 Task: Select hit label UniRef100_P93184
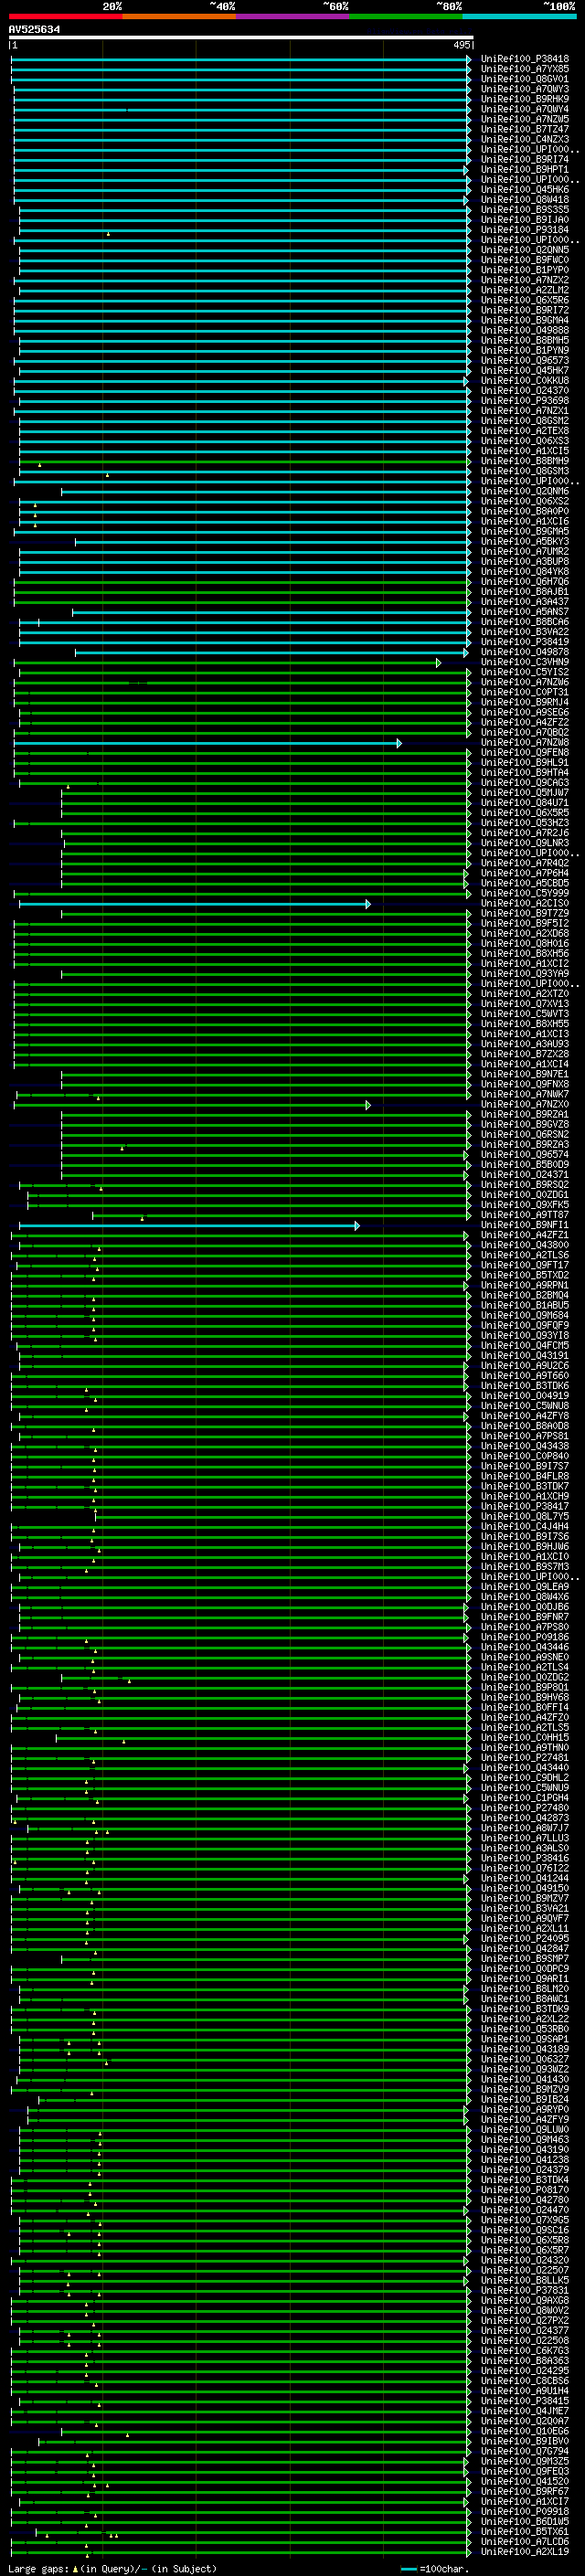coord(525,230)
